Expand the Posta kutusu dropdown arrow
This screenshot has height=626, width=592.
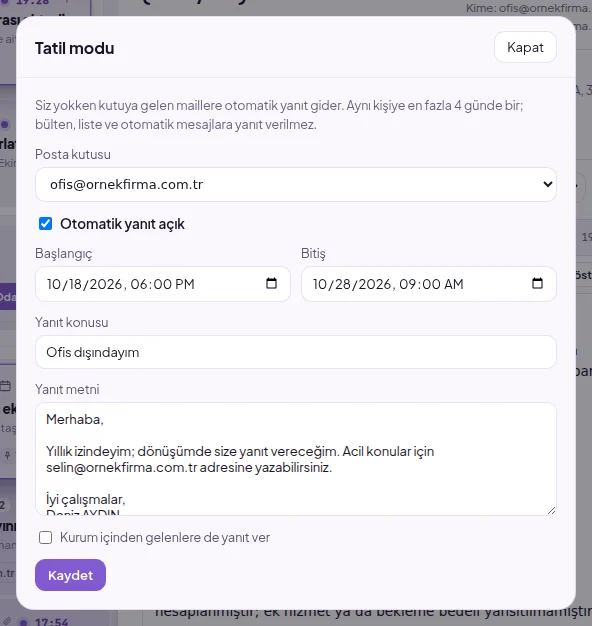tap(547, 184)
